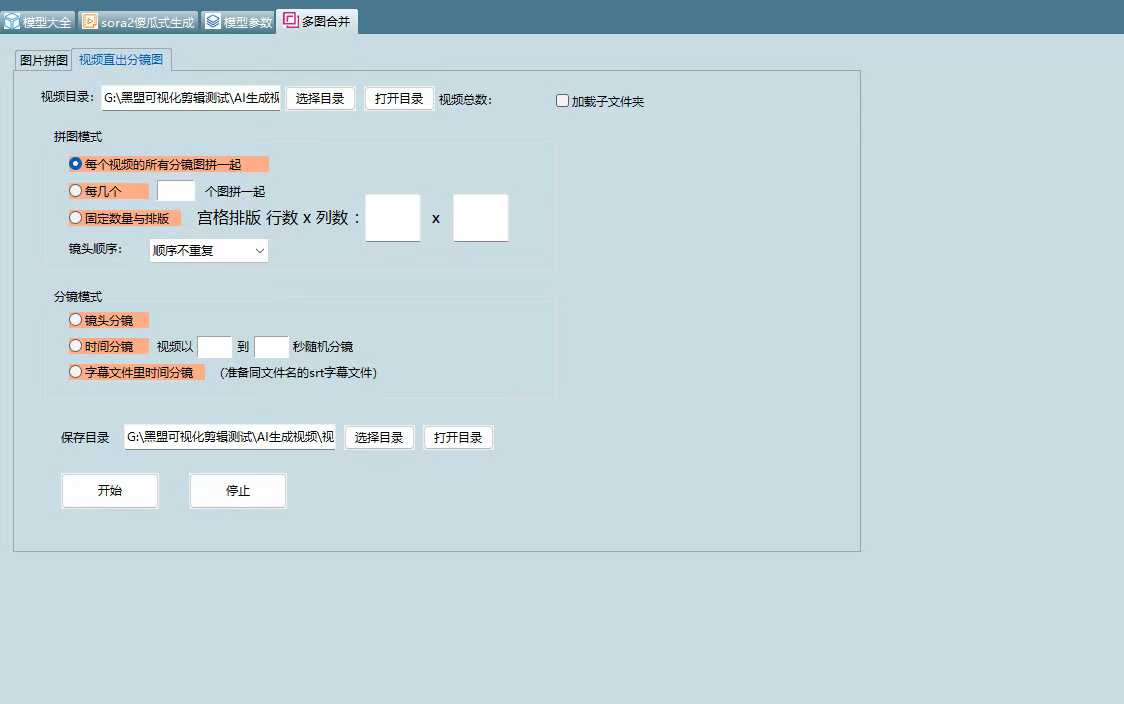Click the 多图合并 tab icon

tap(290, 20)
